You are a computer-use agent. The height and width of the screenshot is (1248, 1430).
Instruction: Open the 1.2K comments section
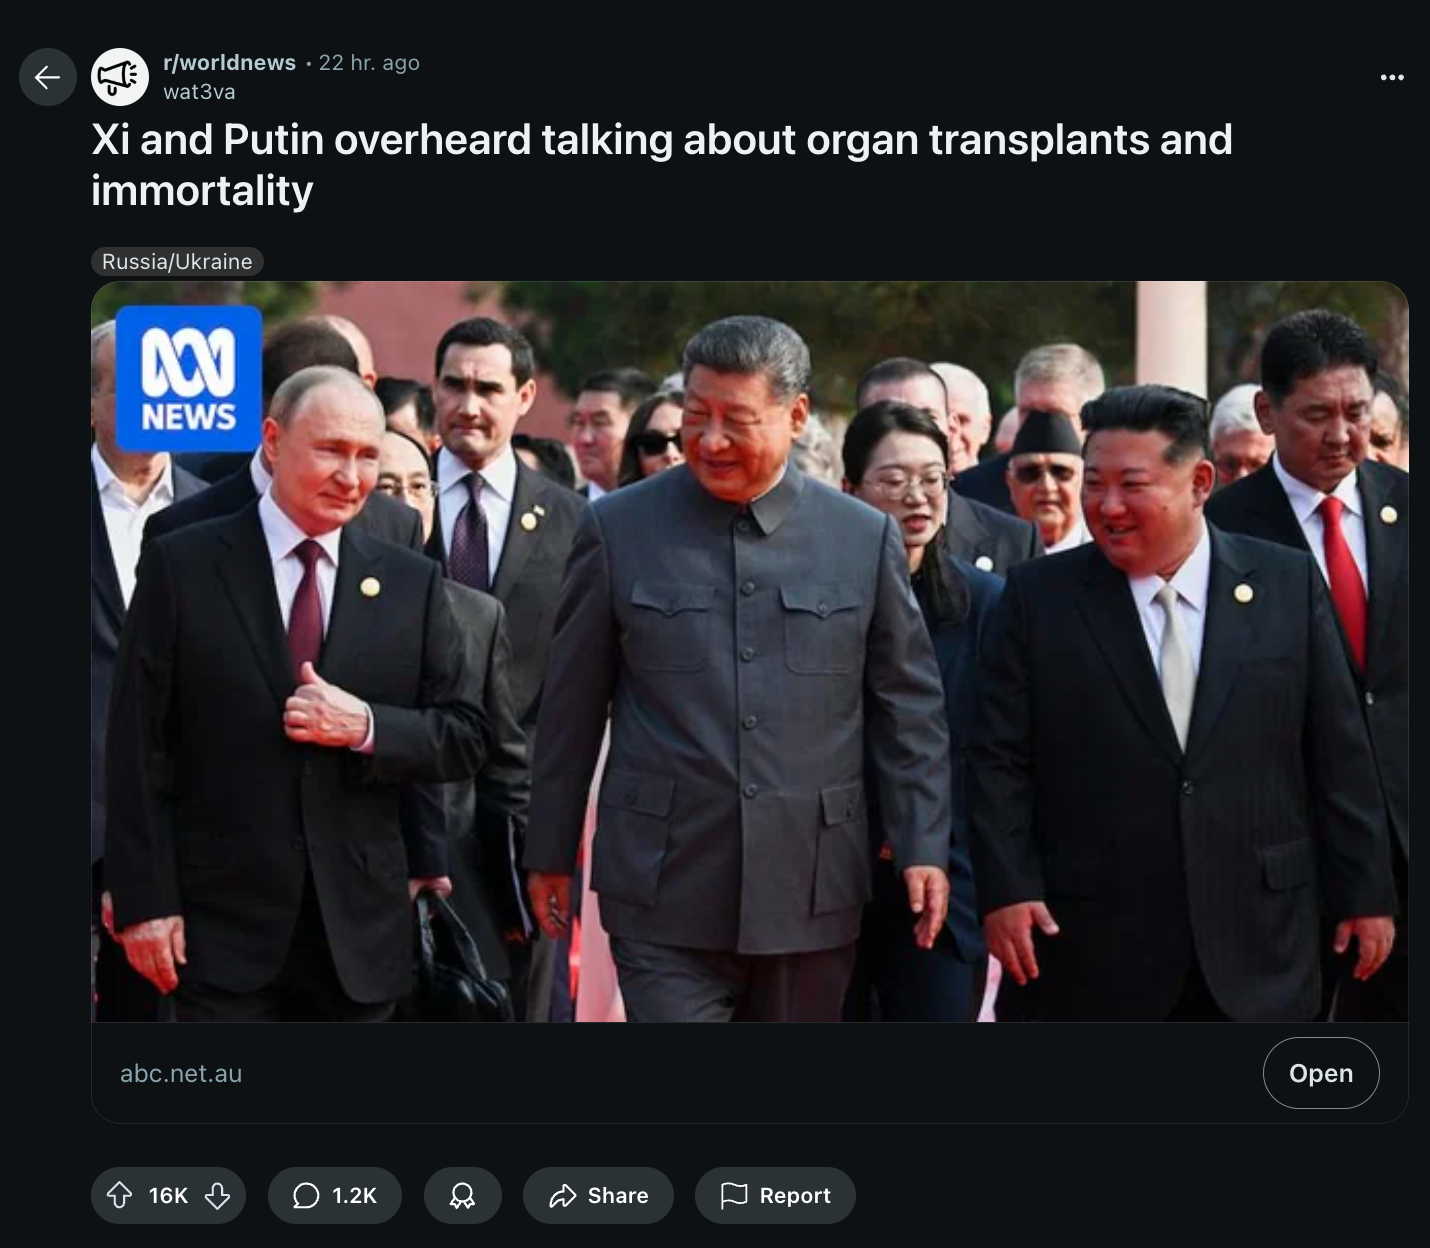335,1195
